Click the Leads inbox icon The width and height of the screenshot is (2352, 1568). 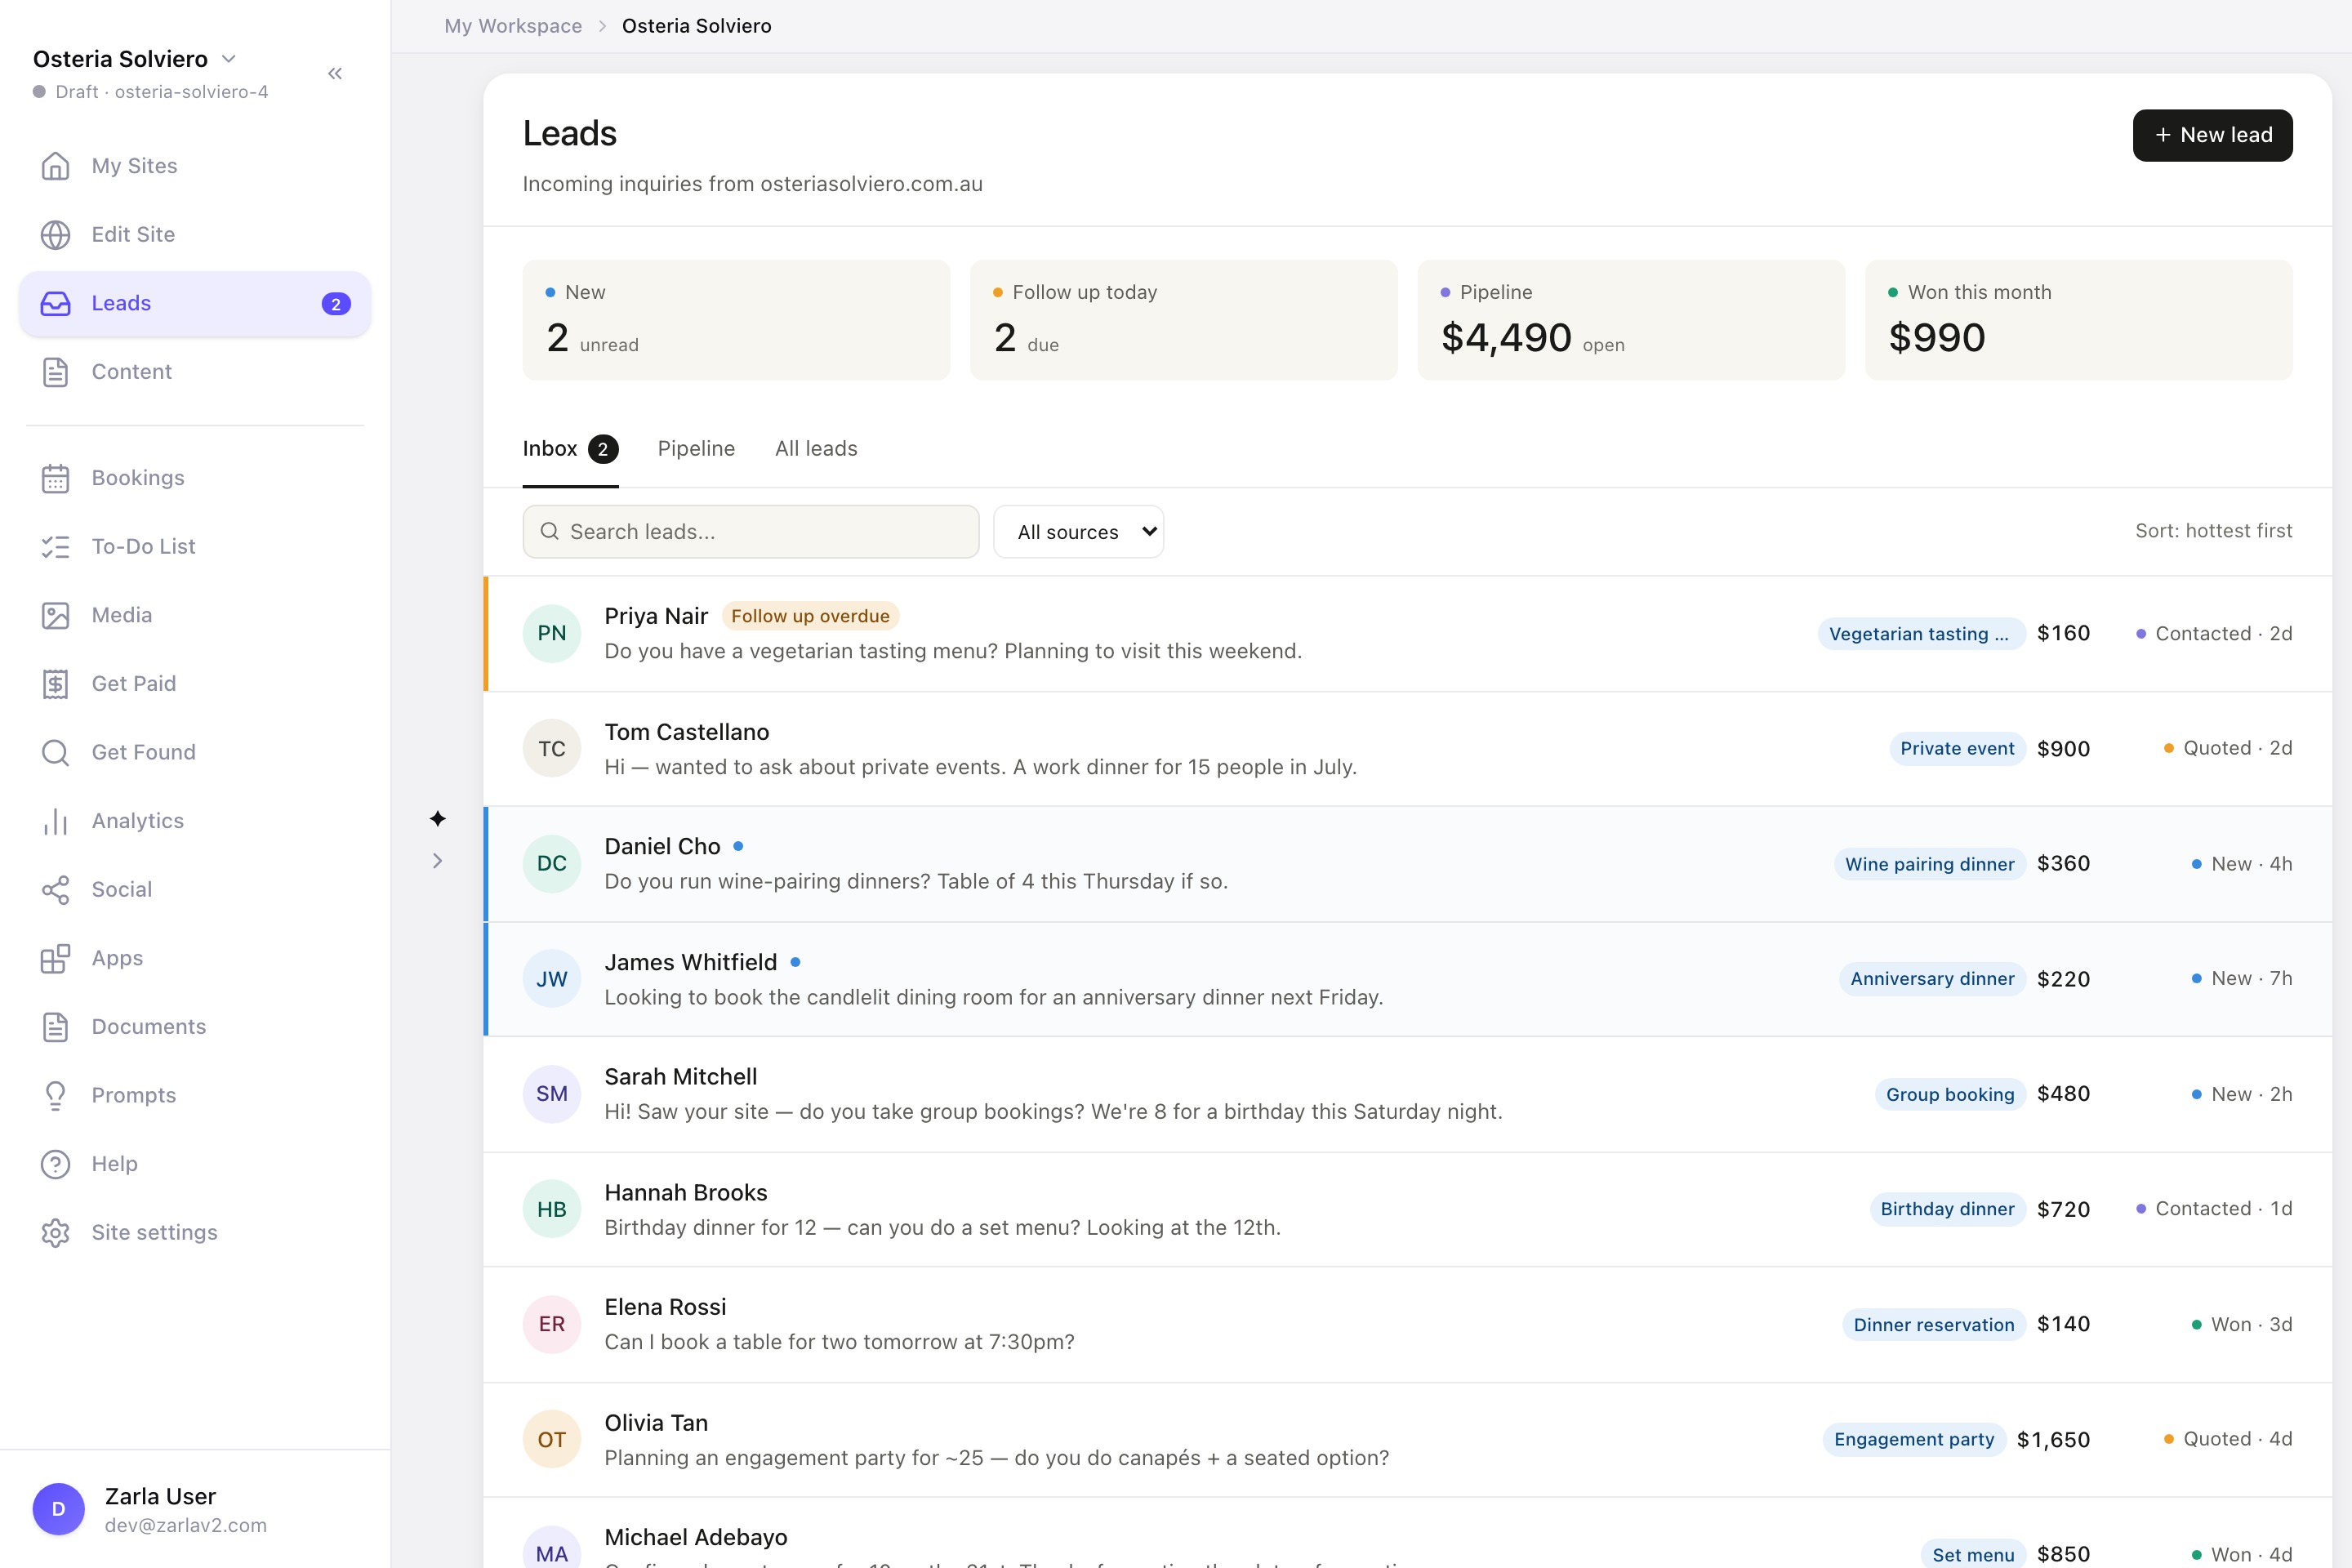(x=55, y=303)
